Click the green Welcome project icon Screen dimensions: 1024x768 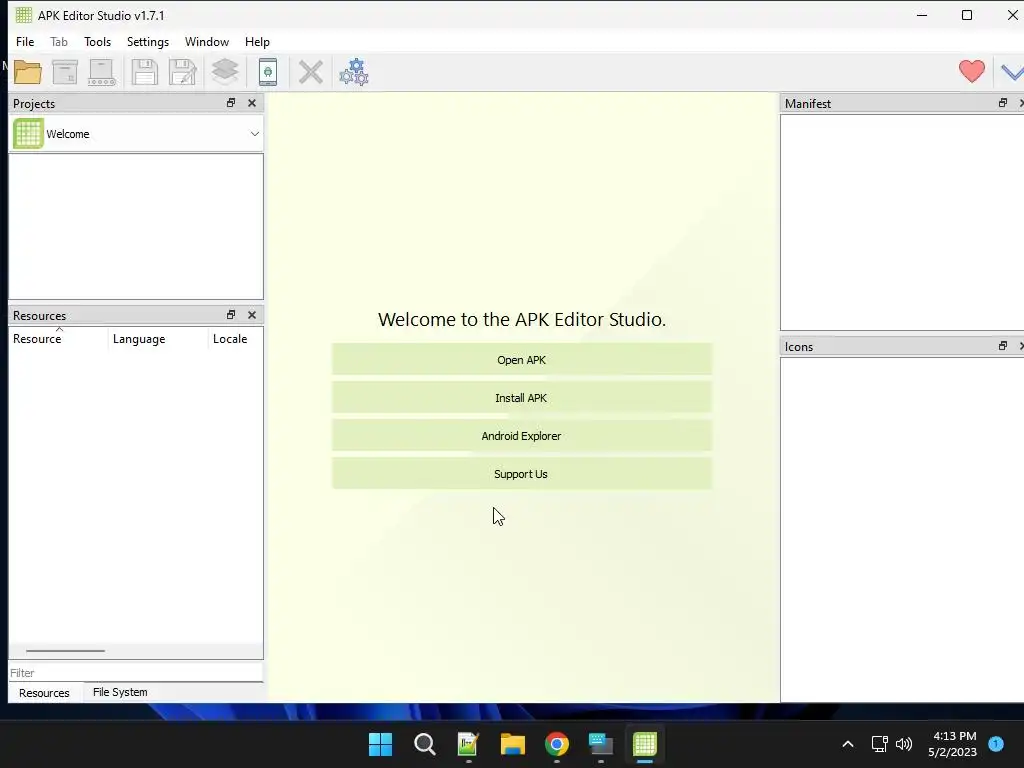point(28,134)
